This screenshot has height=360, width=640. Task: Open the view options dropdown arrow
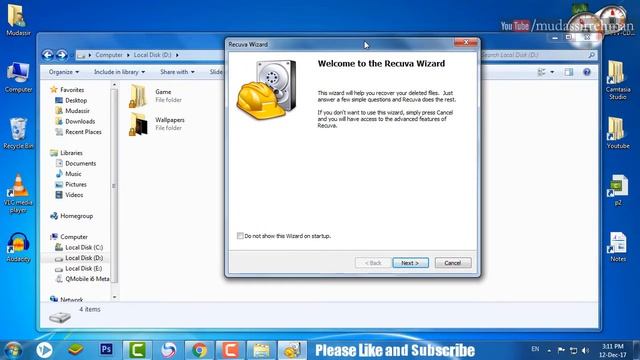552,72
